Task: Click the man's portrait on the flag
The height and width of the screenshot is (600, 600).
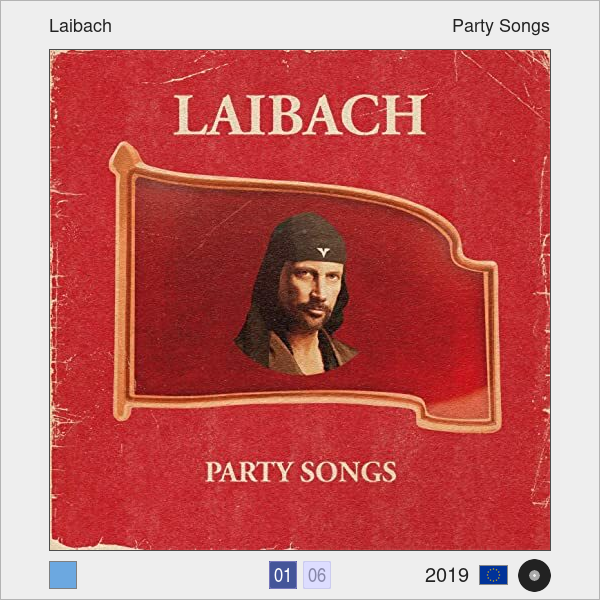Action: pos(297,294)
